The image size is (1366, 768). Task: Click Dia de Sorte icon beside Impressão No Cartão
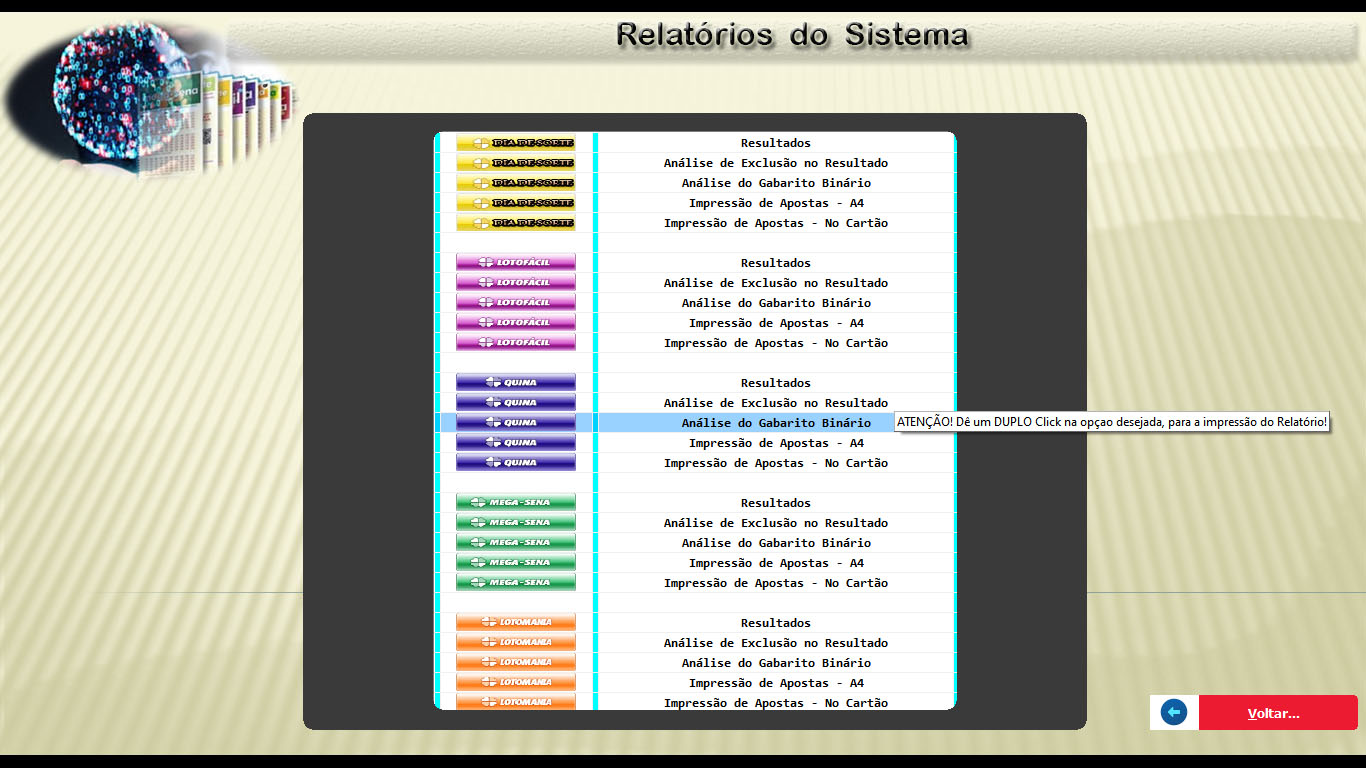516,223
